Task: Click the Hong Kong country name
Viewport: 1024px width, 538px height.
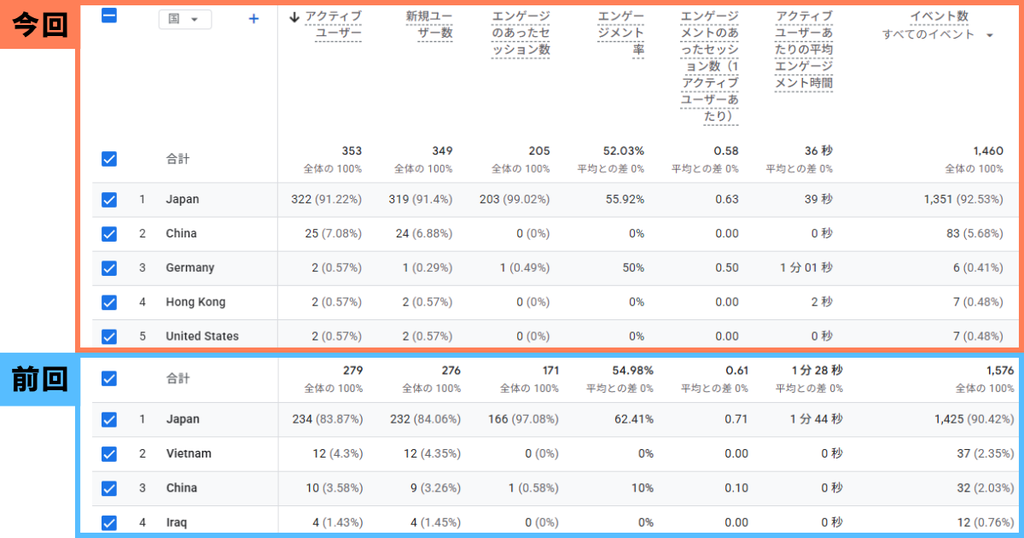Action: [195, 302]
